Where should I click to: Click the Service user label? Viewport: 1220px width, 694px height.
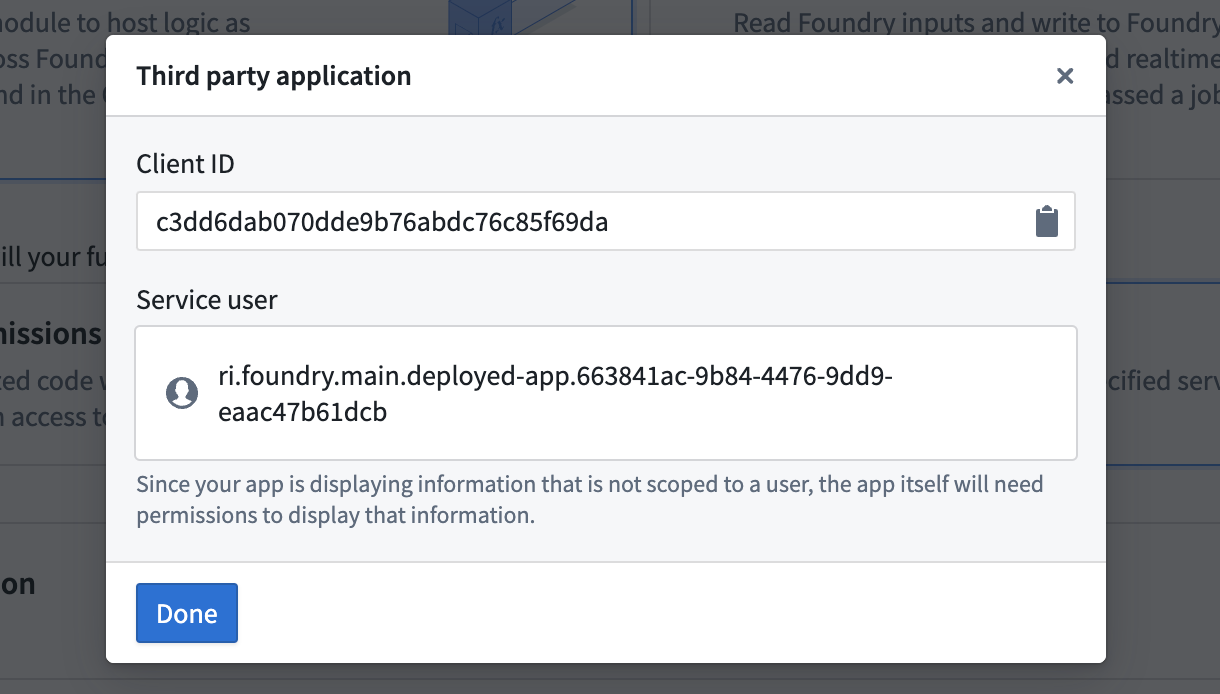coord(206,299)
